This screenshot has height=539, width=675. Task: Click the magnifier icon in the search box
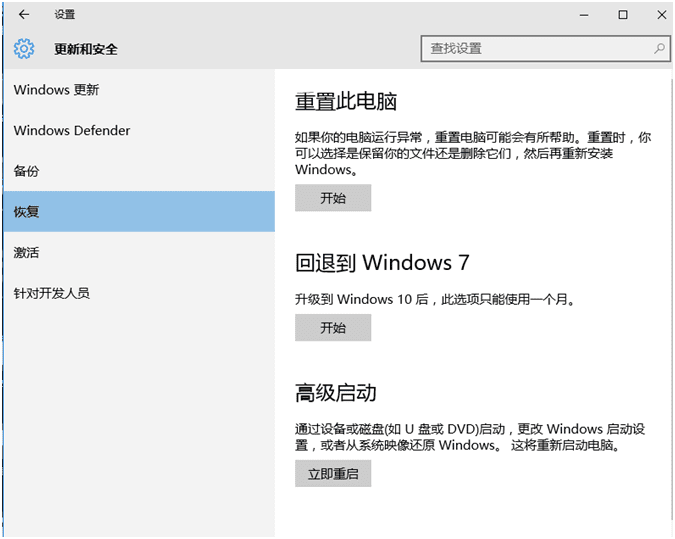pyautogui.click(x=660, y=48)
